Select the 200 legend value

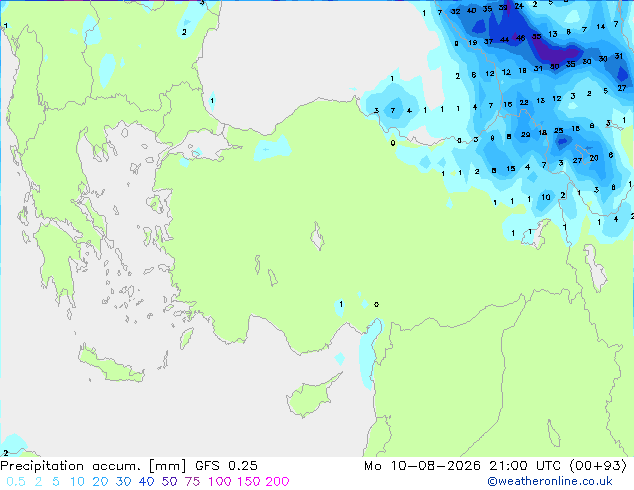[277, 482]
